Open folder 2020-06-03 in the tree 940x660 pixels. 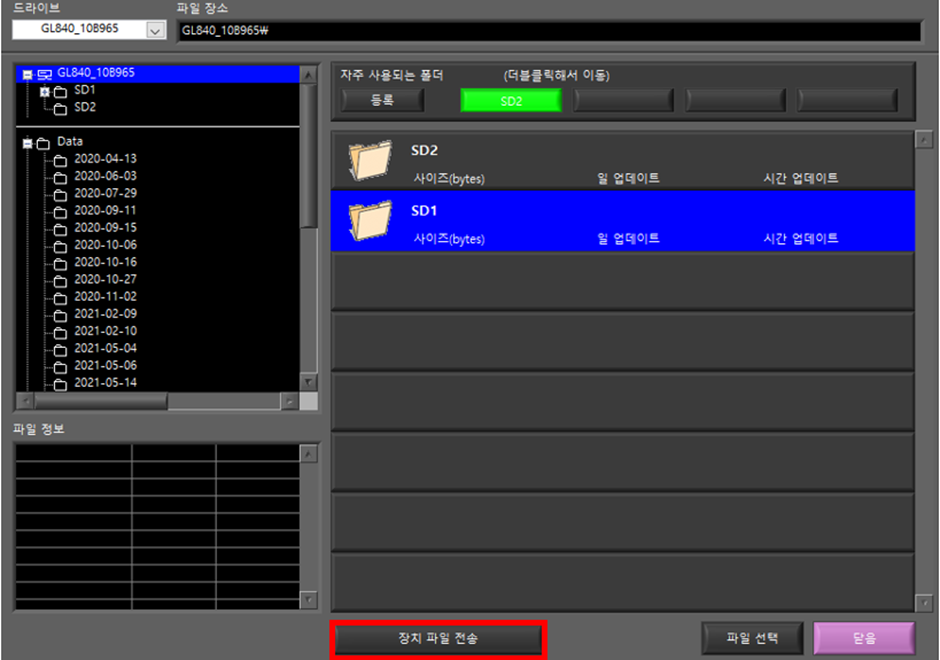105,176
